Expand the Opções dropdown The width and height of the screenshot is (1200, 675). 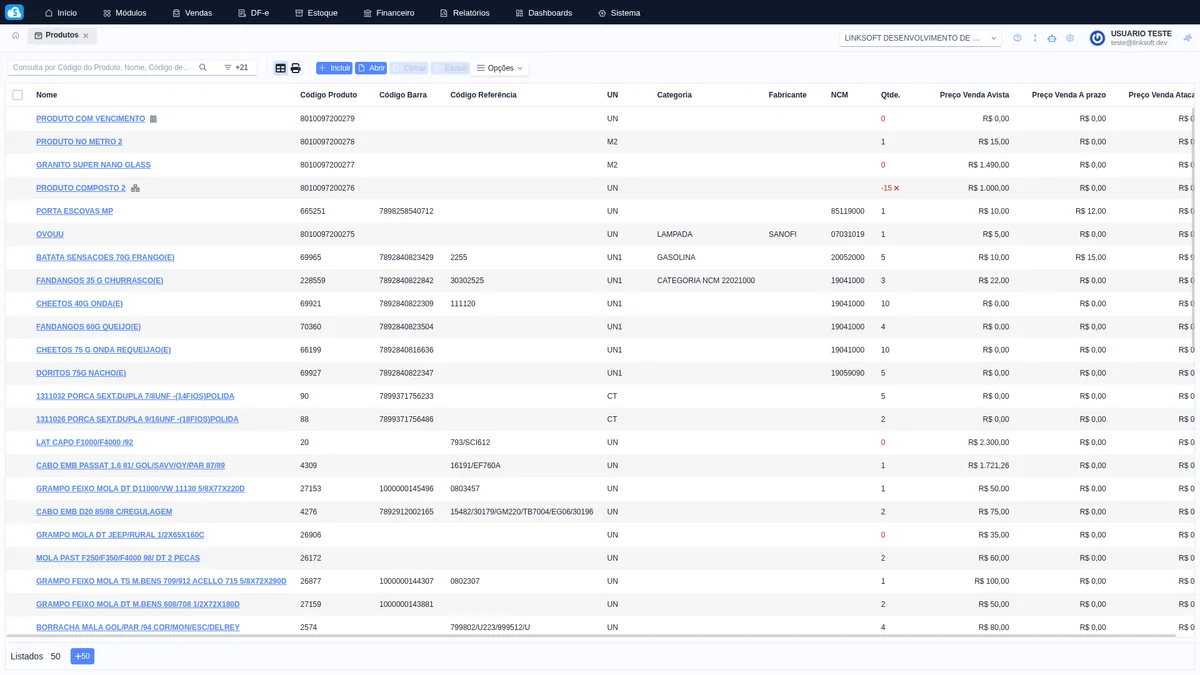pyautogui.click(x=500, y=68)
